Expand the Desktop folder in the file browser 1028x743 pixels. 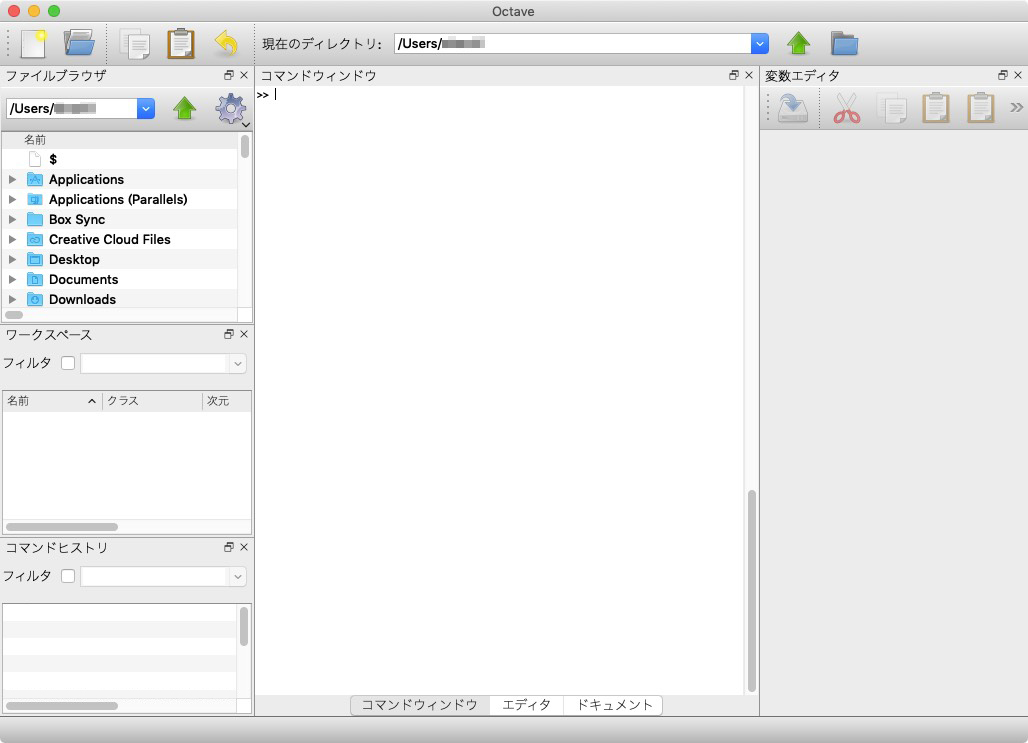11,259
